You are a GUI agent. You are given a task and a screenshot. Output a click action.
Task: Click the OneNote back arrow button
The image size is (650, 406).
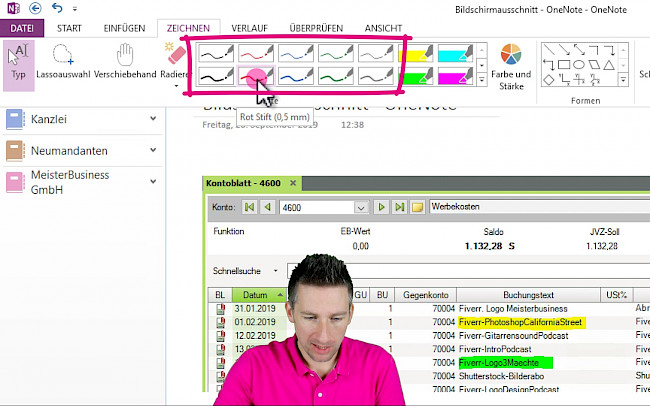pos(35,8)
